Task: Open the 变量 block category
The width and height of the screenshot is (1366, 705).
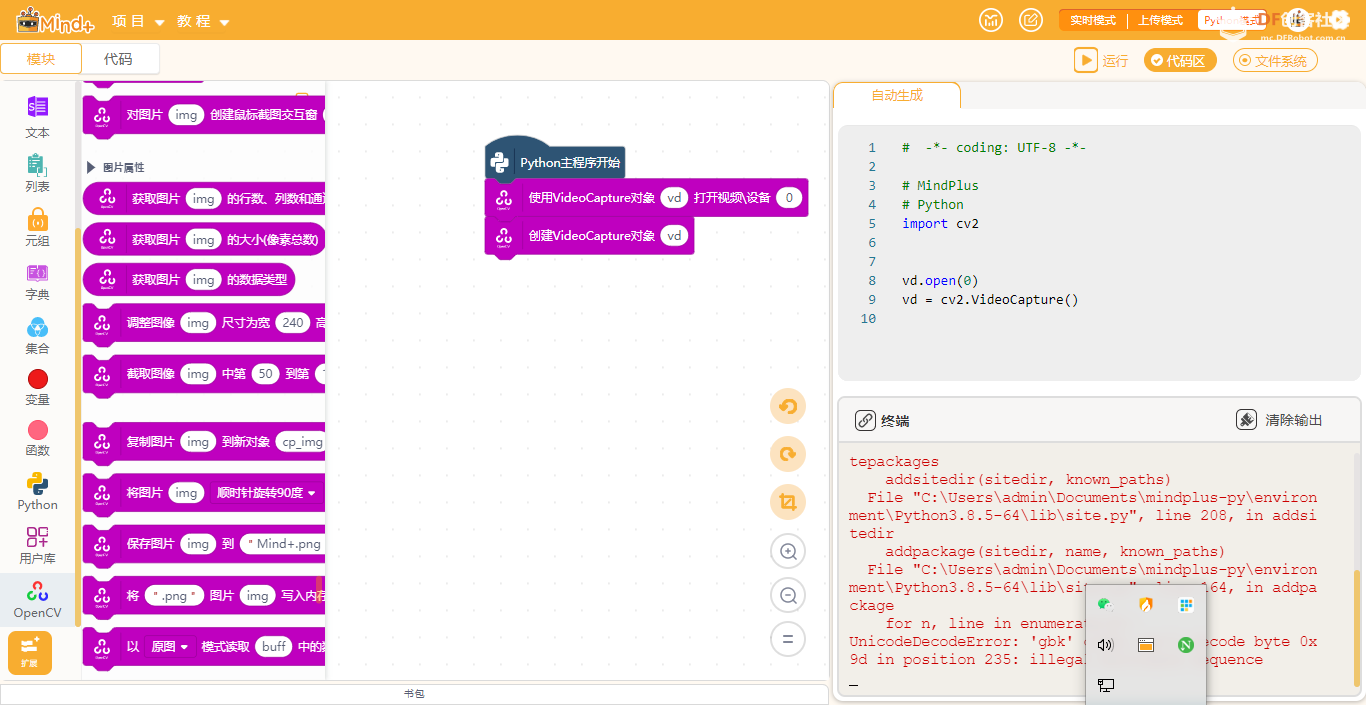Action: (x=37, y=387)
